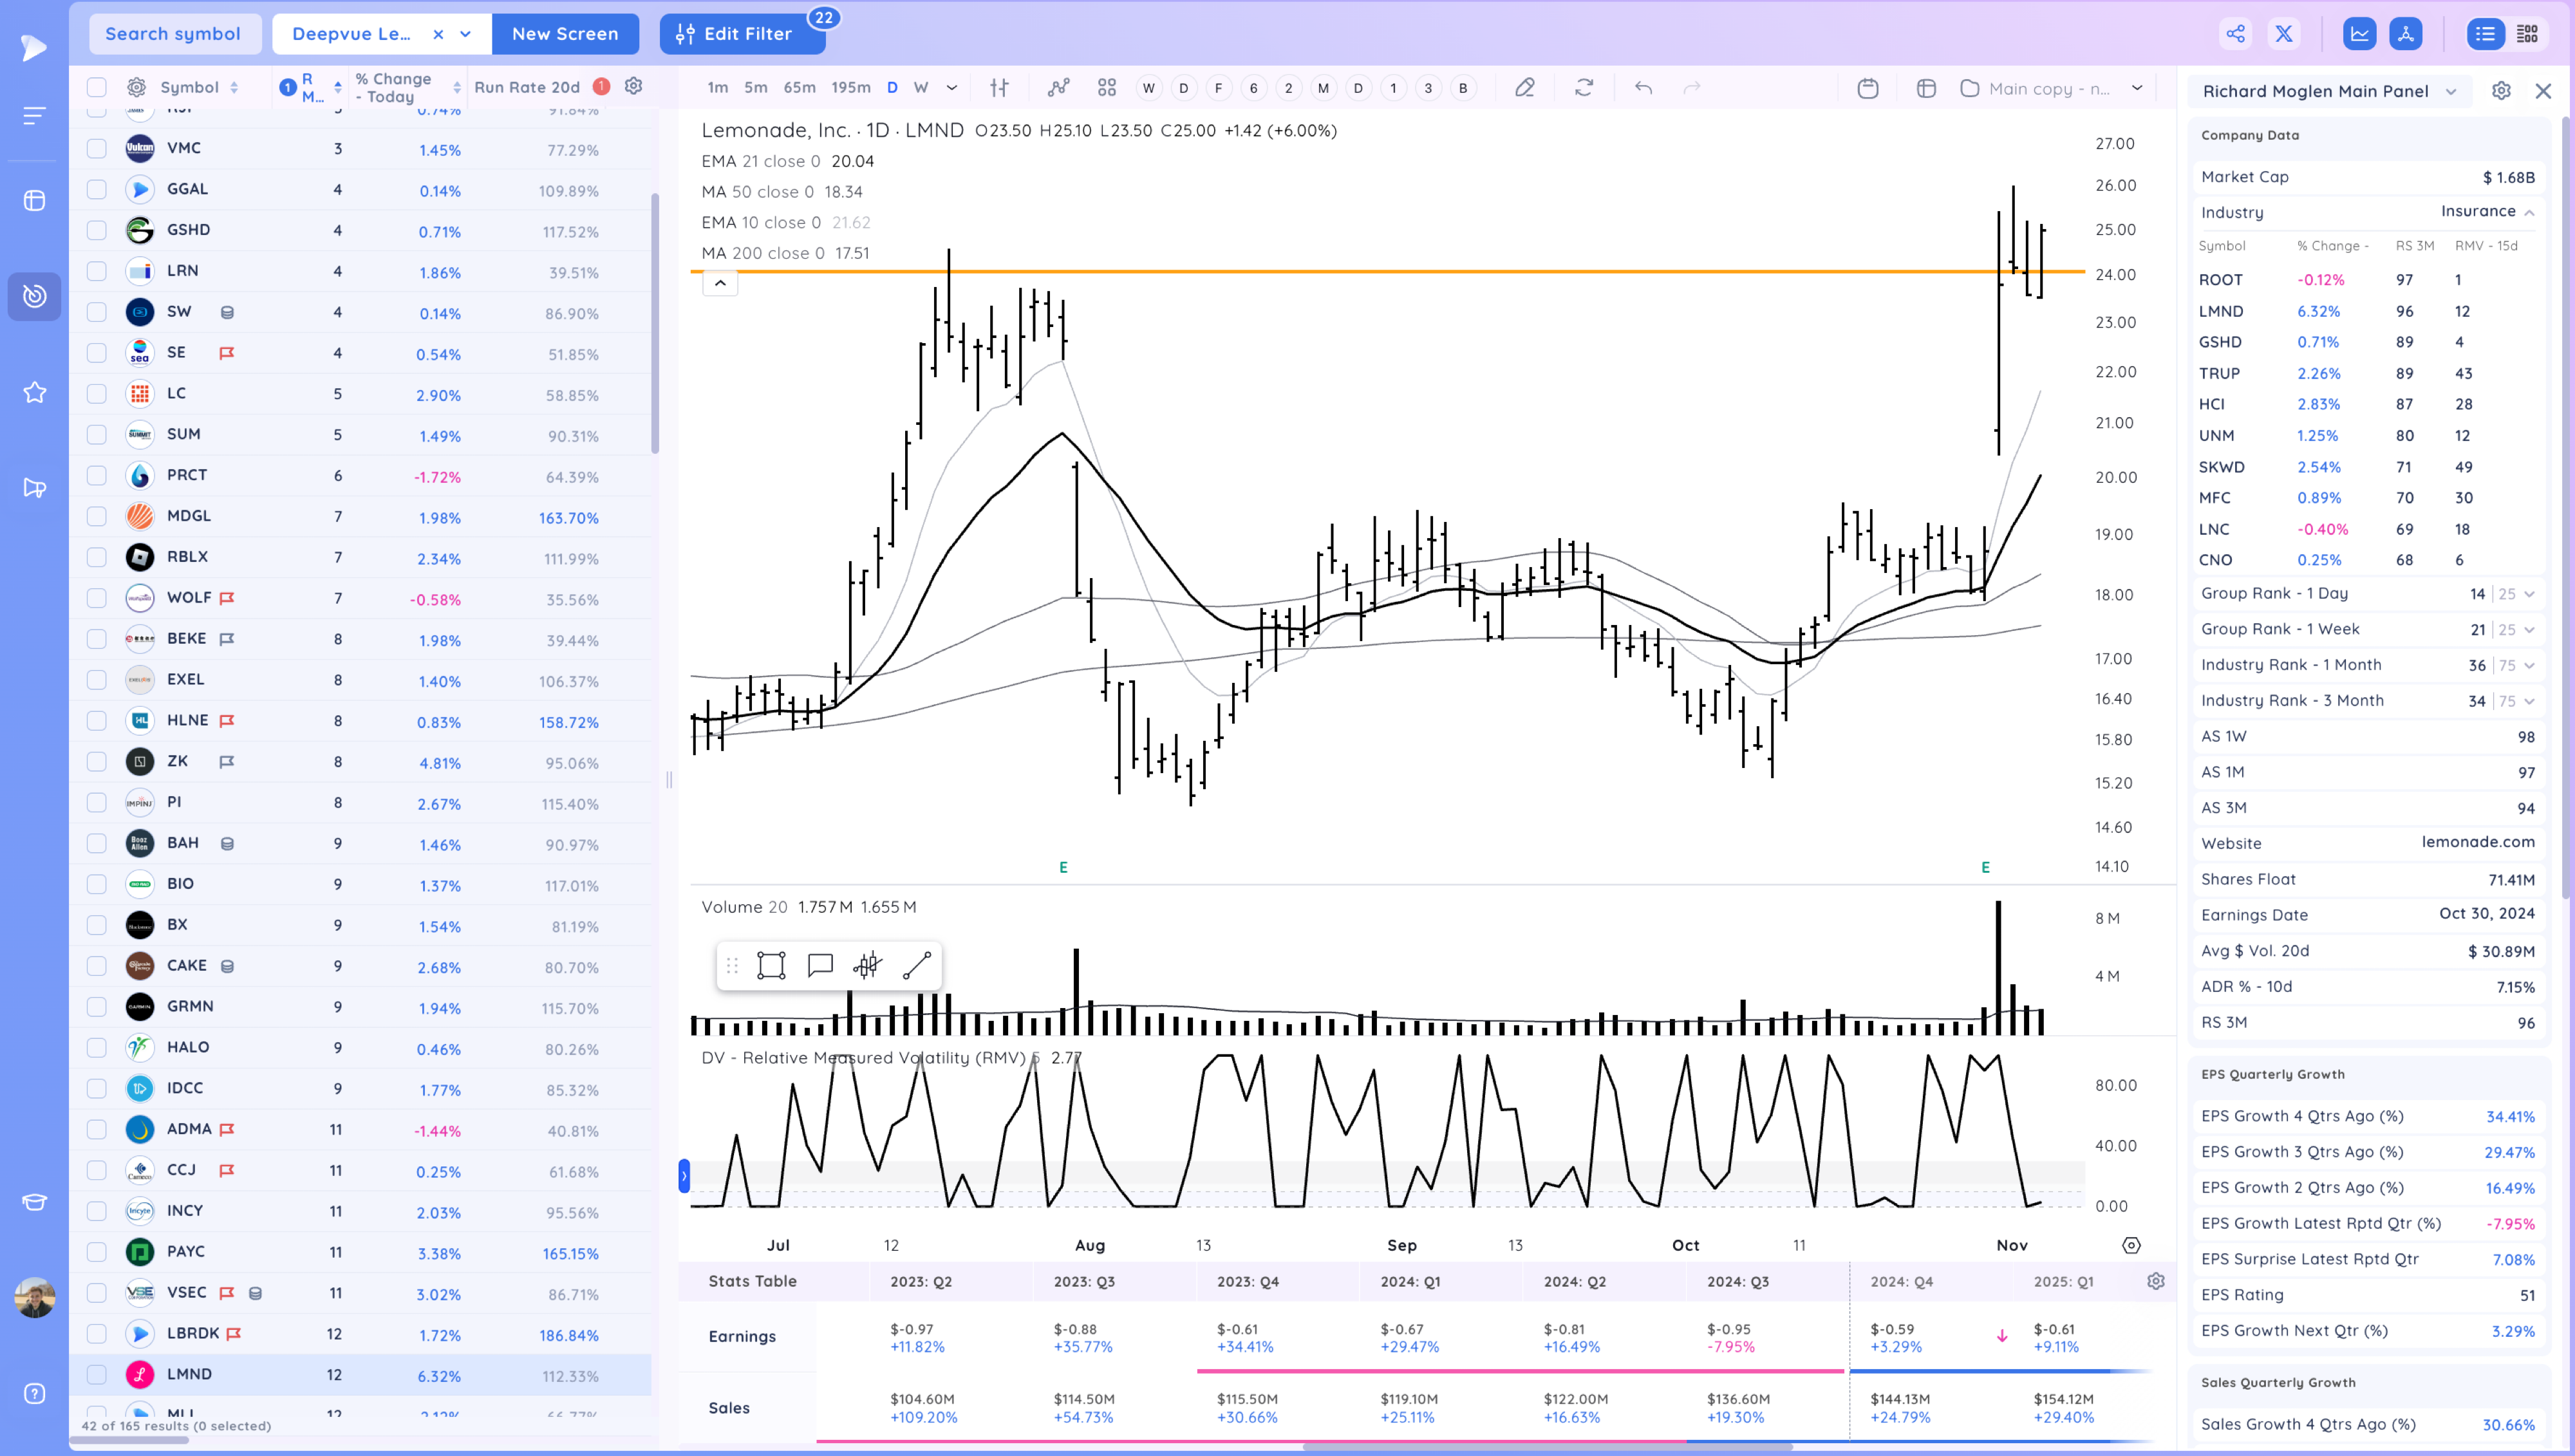Select the rectangle drawing tool
Viewport: 2575px width, 1456px height.
(x=771, y=965)
